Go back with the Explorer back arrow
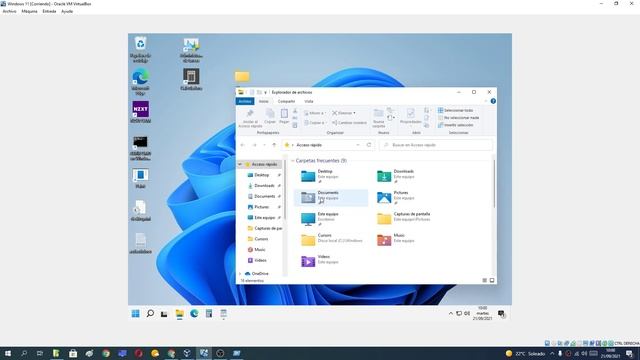Screen dimensions: 640x360 [242, 145]
